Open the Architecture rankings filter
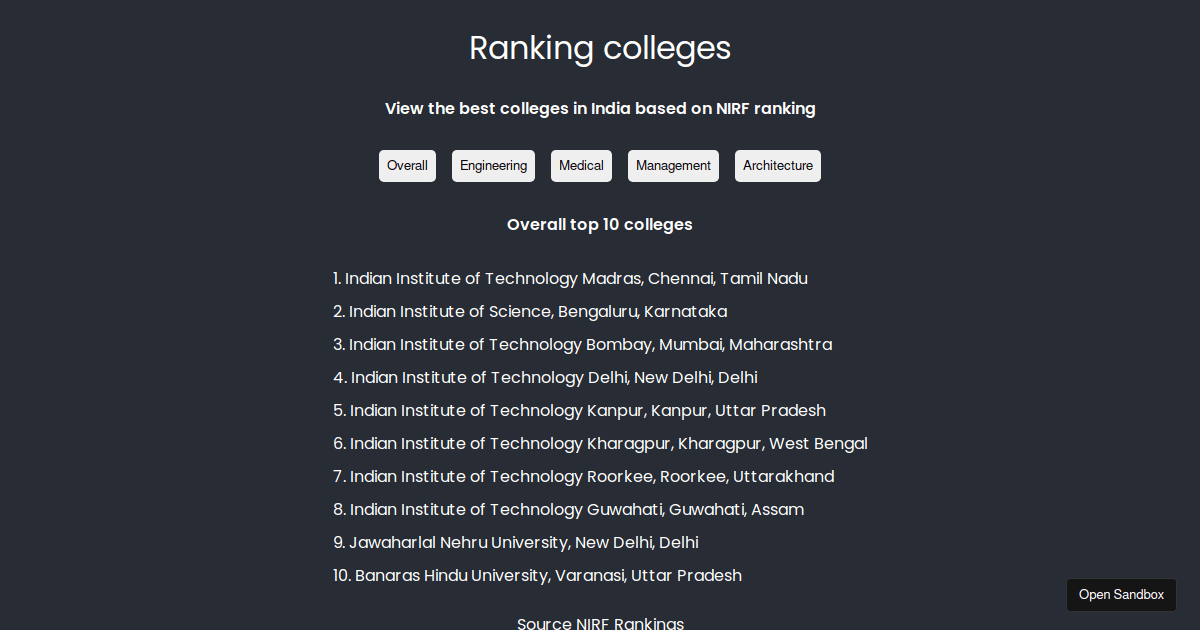Viewport: 1200px width, 630px height. click(x=778, y=165)
